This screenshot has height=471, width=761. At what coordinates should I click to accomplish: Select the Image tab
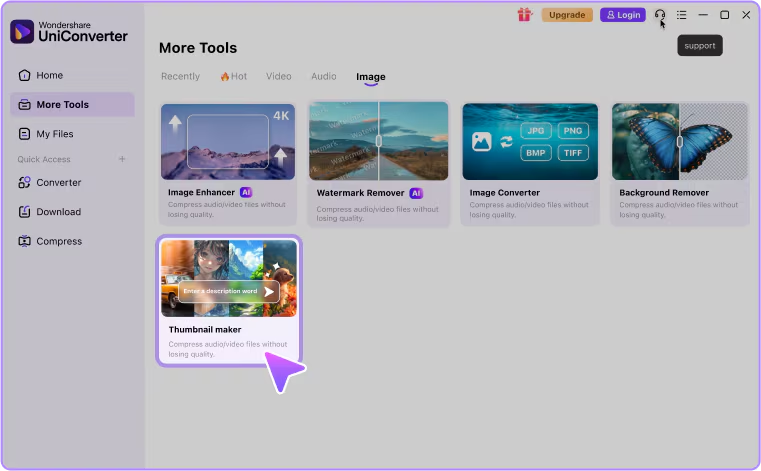point(371,77)
